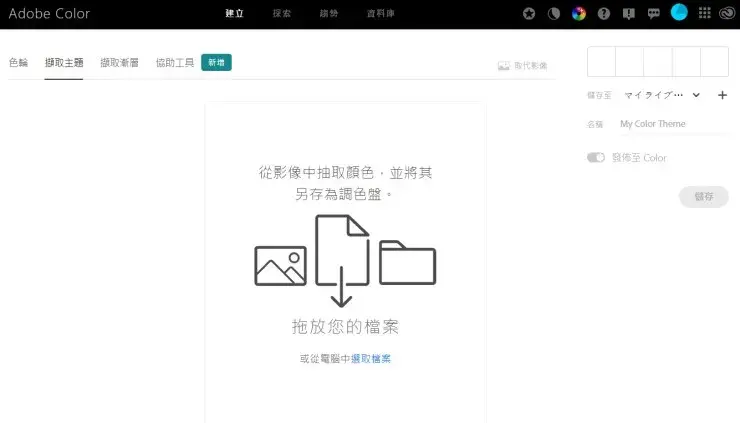Select the last empty color swatch
Viewport: 740px width, 423px height.
tap(715, 61)
